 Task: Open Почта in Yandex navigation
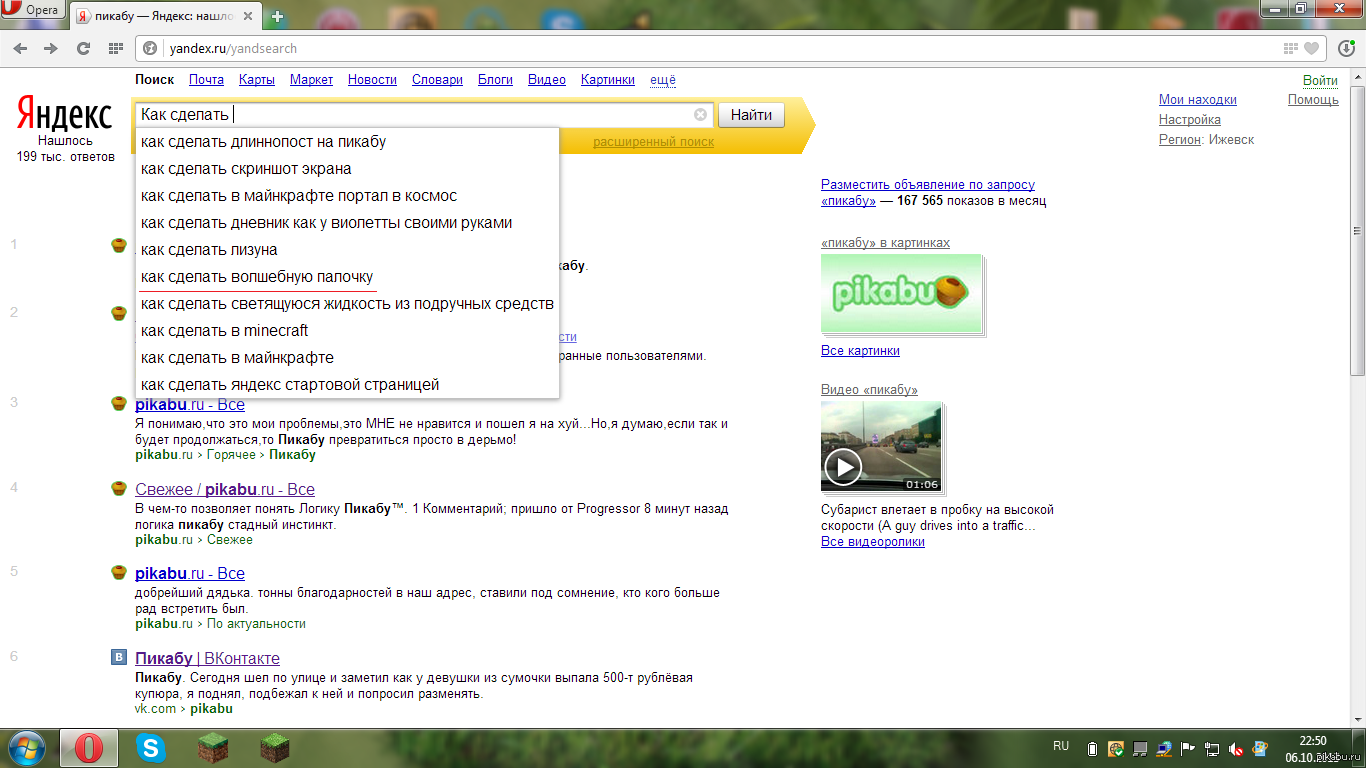click(206, 80)
